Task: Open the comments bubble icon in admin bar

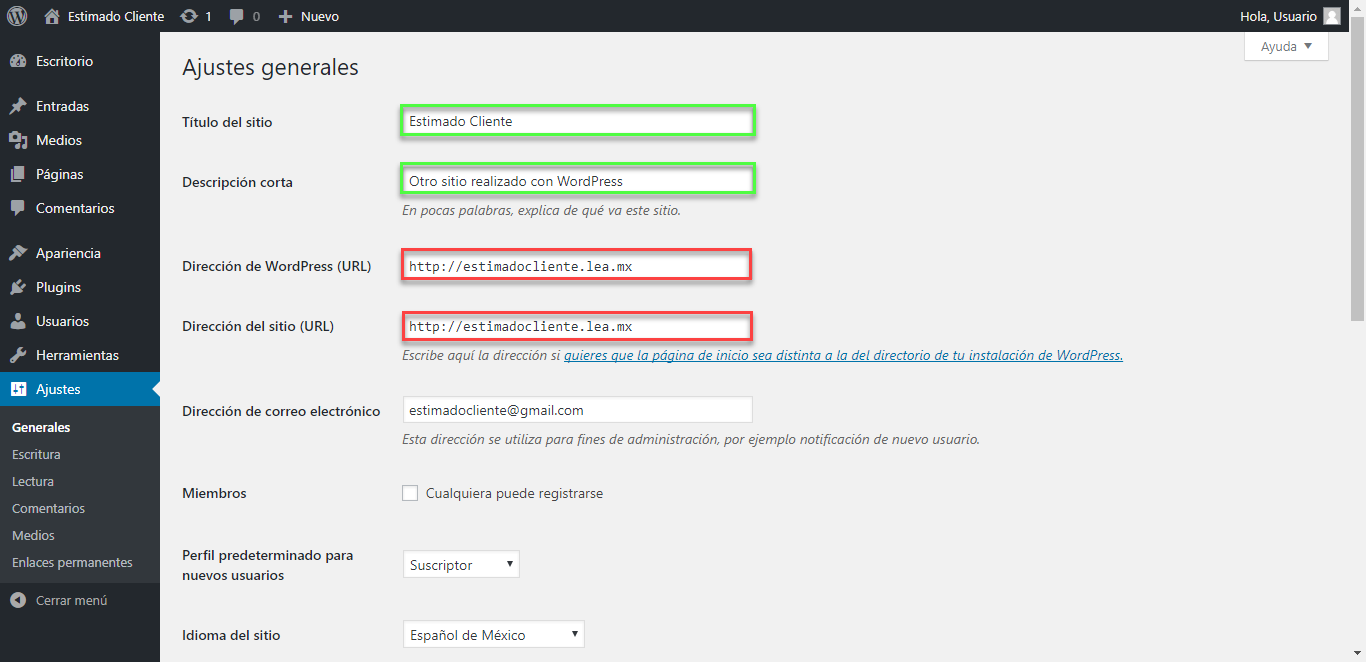Action: (x=236, y=16)
